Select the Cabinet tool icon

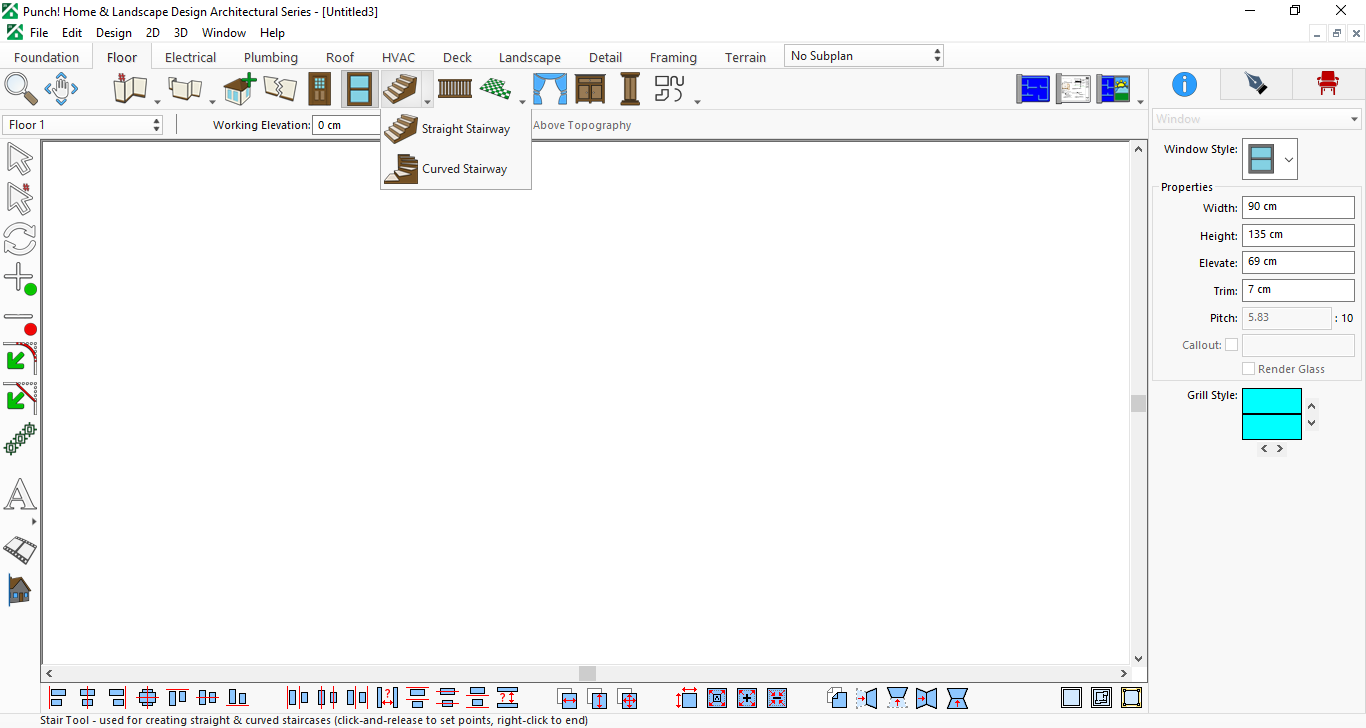point(590,89)
